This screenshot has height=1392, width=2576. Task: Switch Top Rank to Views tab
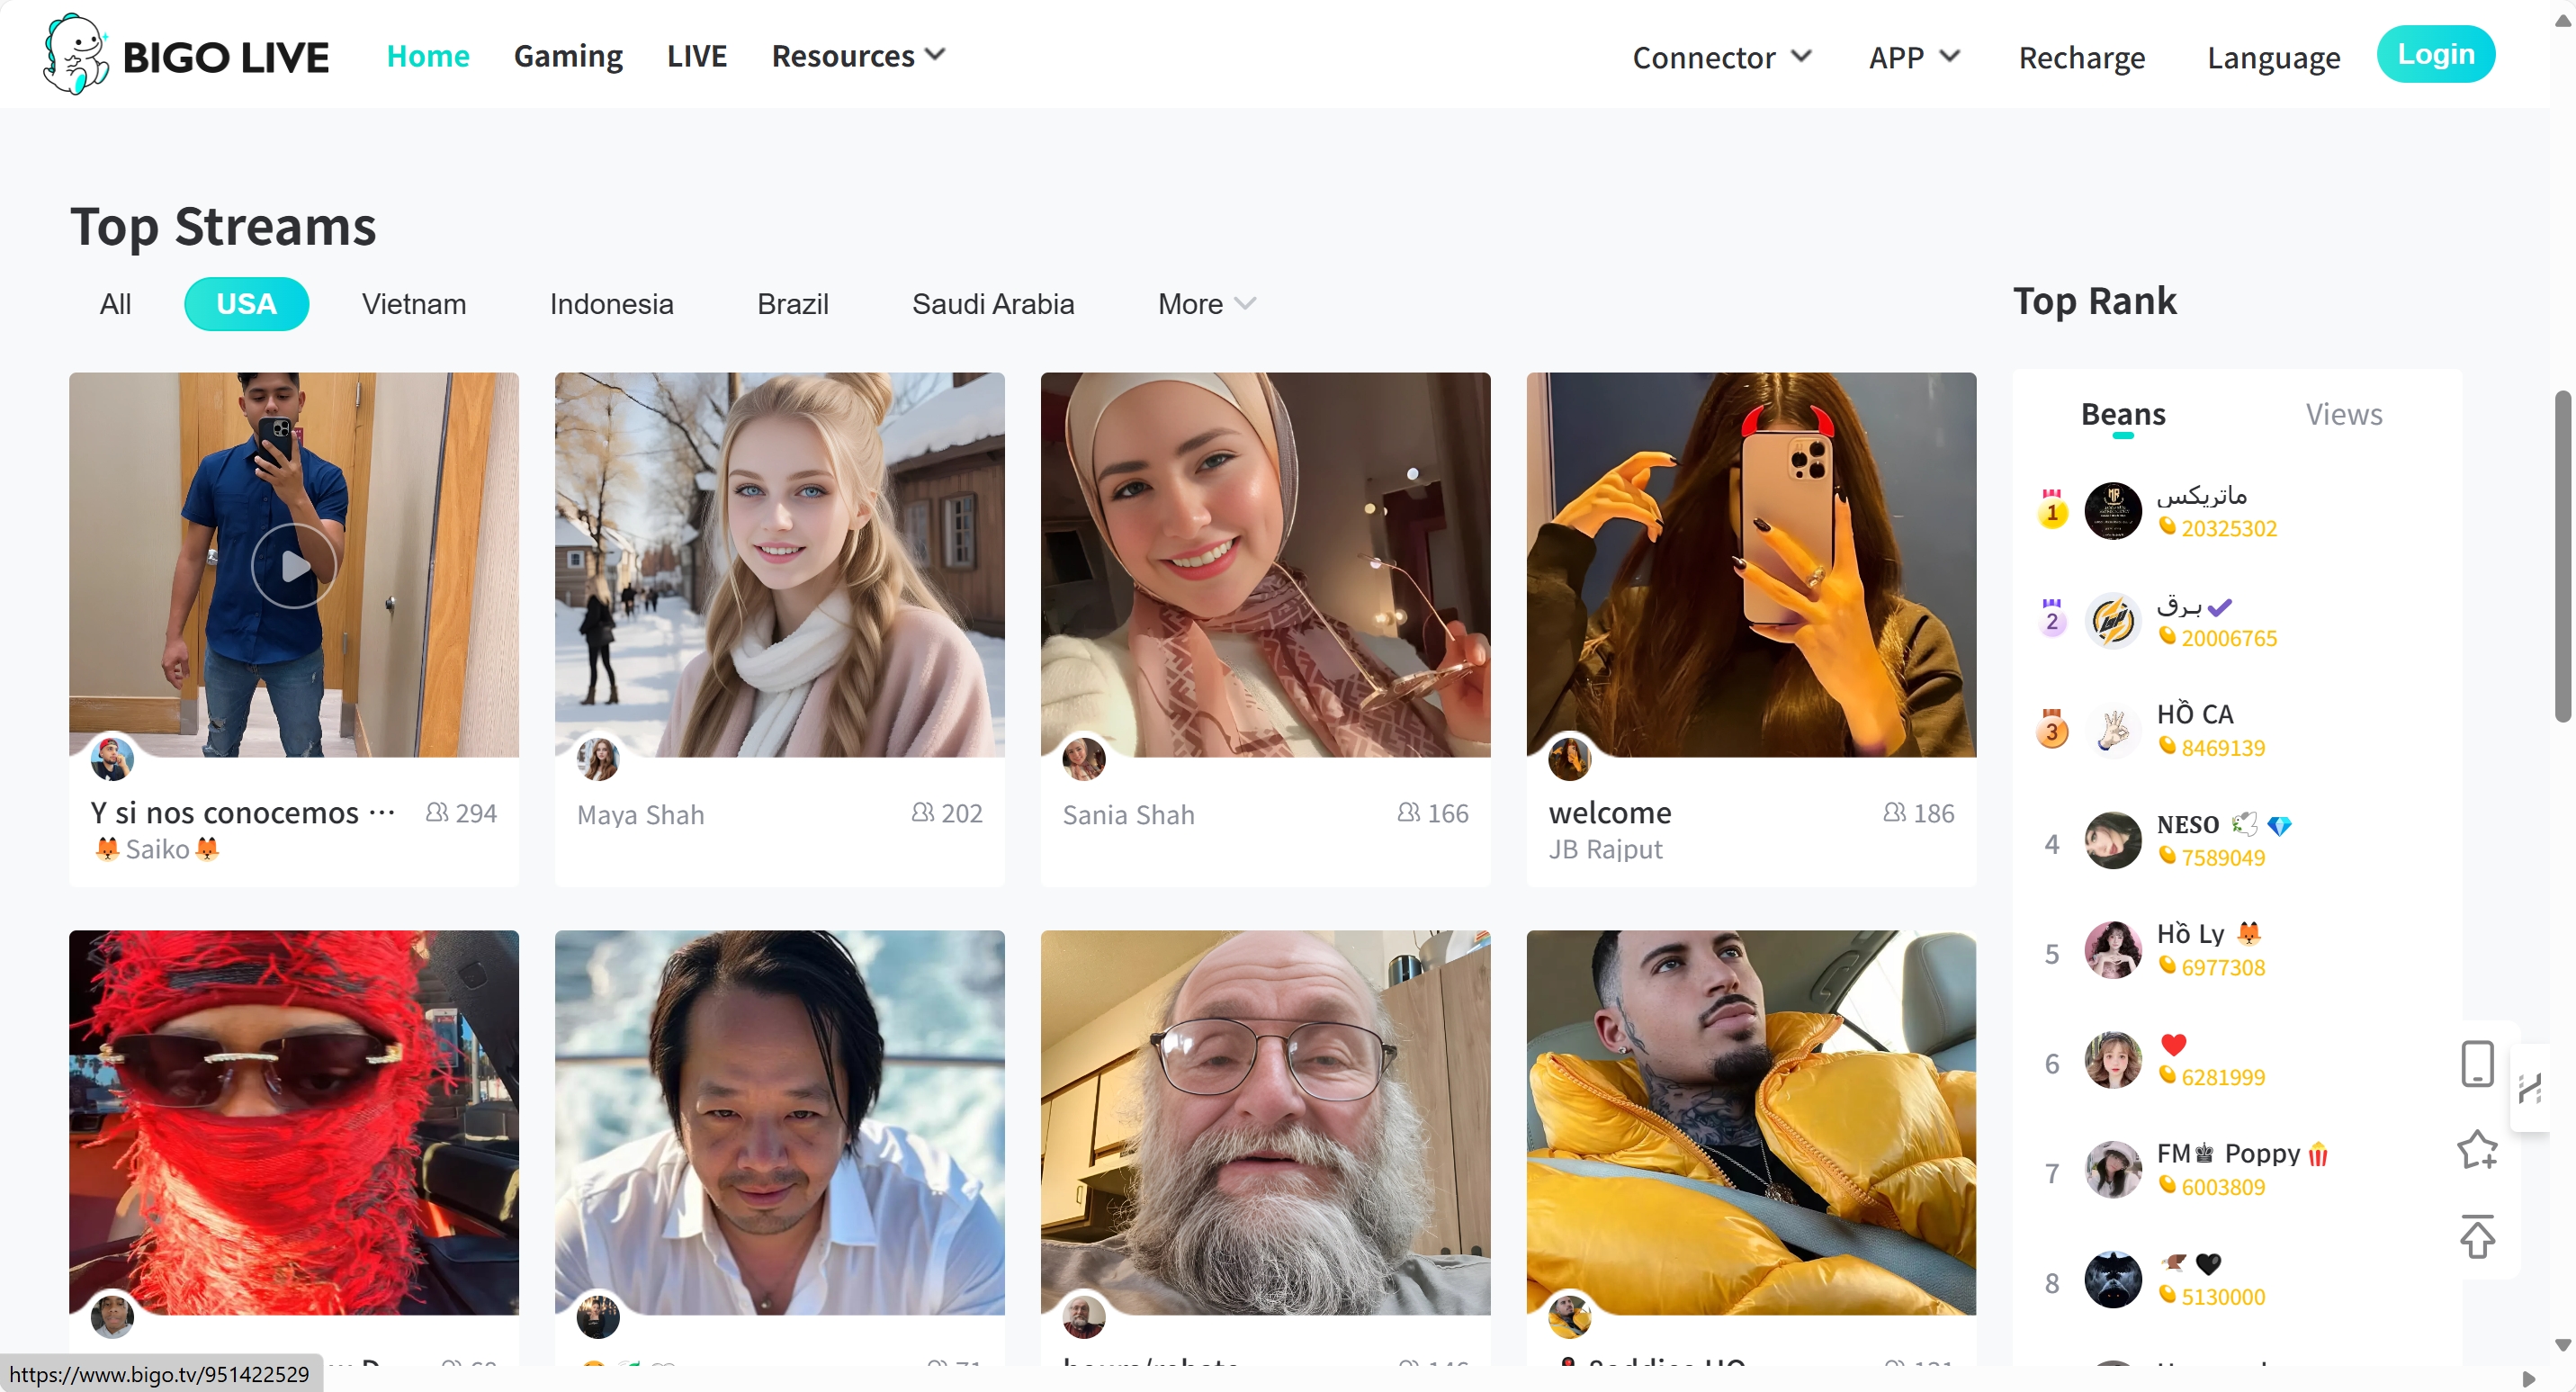pyautogui.click(x=2344, y=414)
